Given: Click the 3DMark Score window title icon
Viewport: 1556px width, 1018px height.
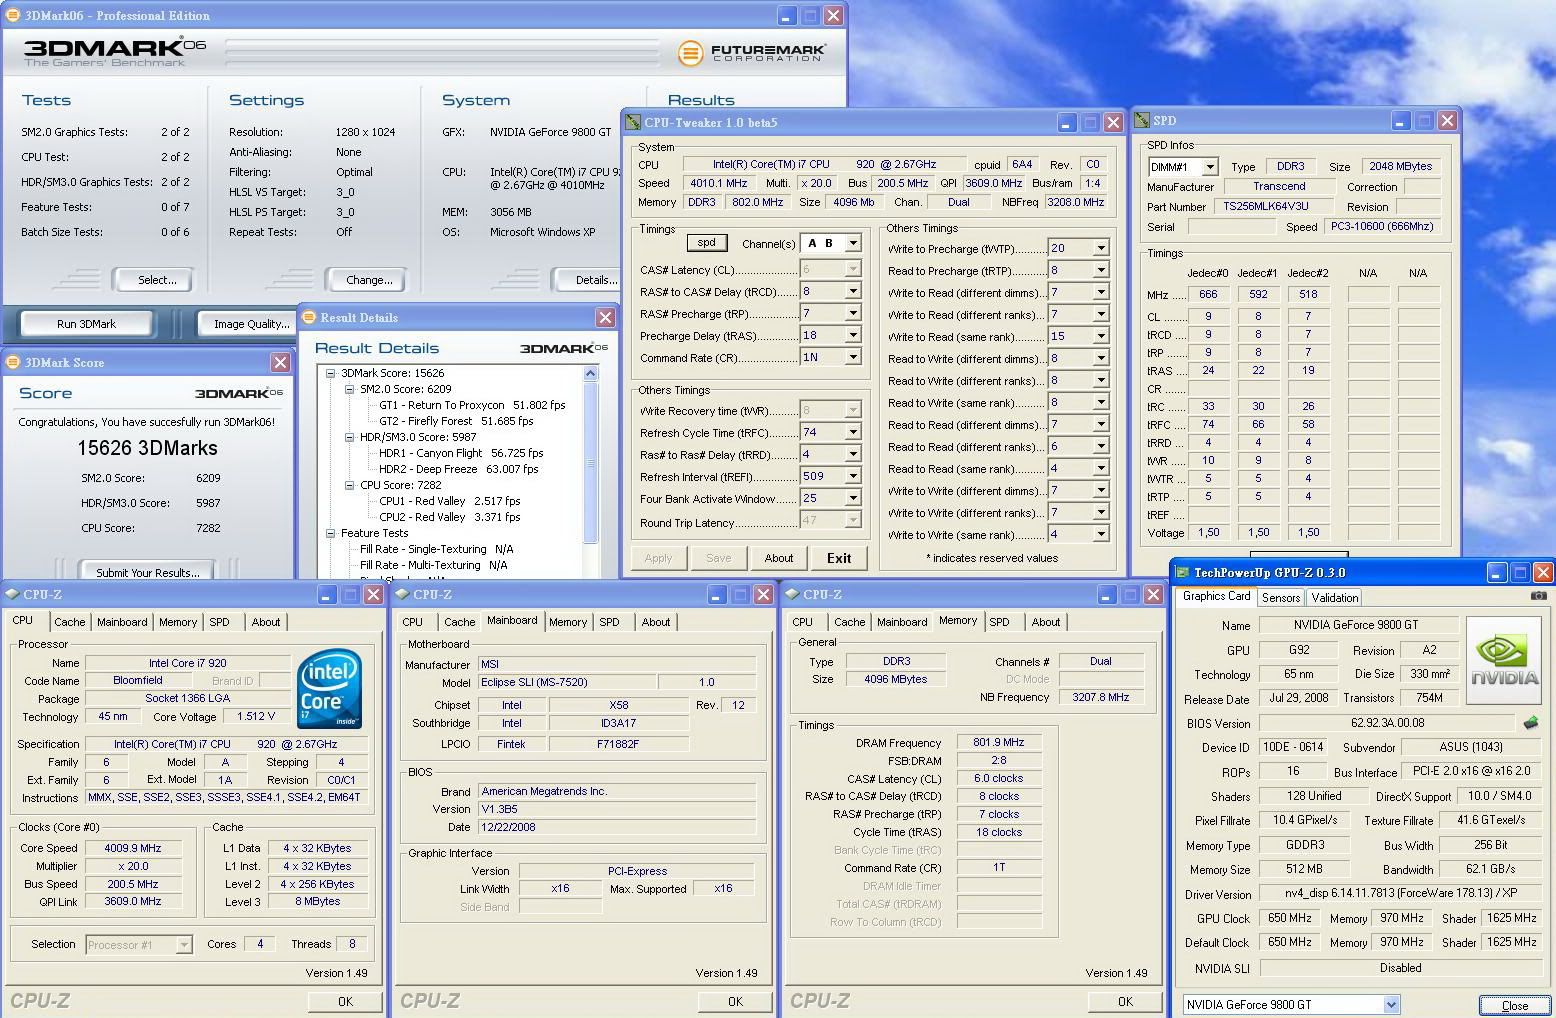Looking at the screenshot, I should click(13, 362).
